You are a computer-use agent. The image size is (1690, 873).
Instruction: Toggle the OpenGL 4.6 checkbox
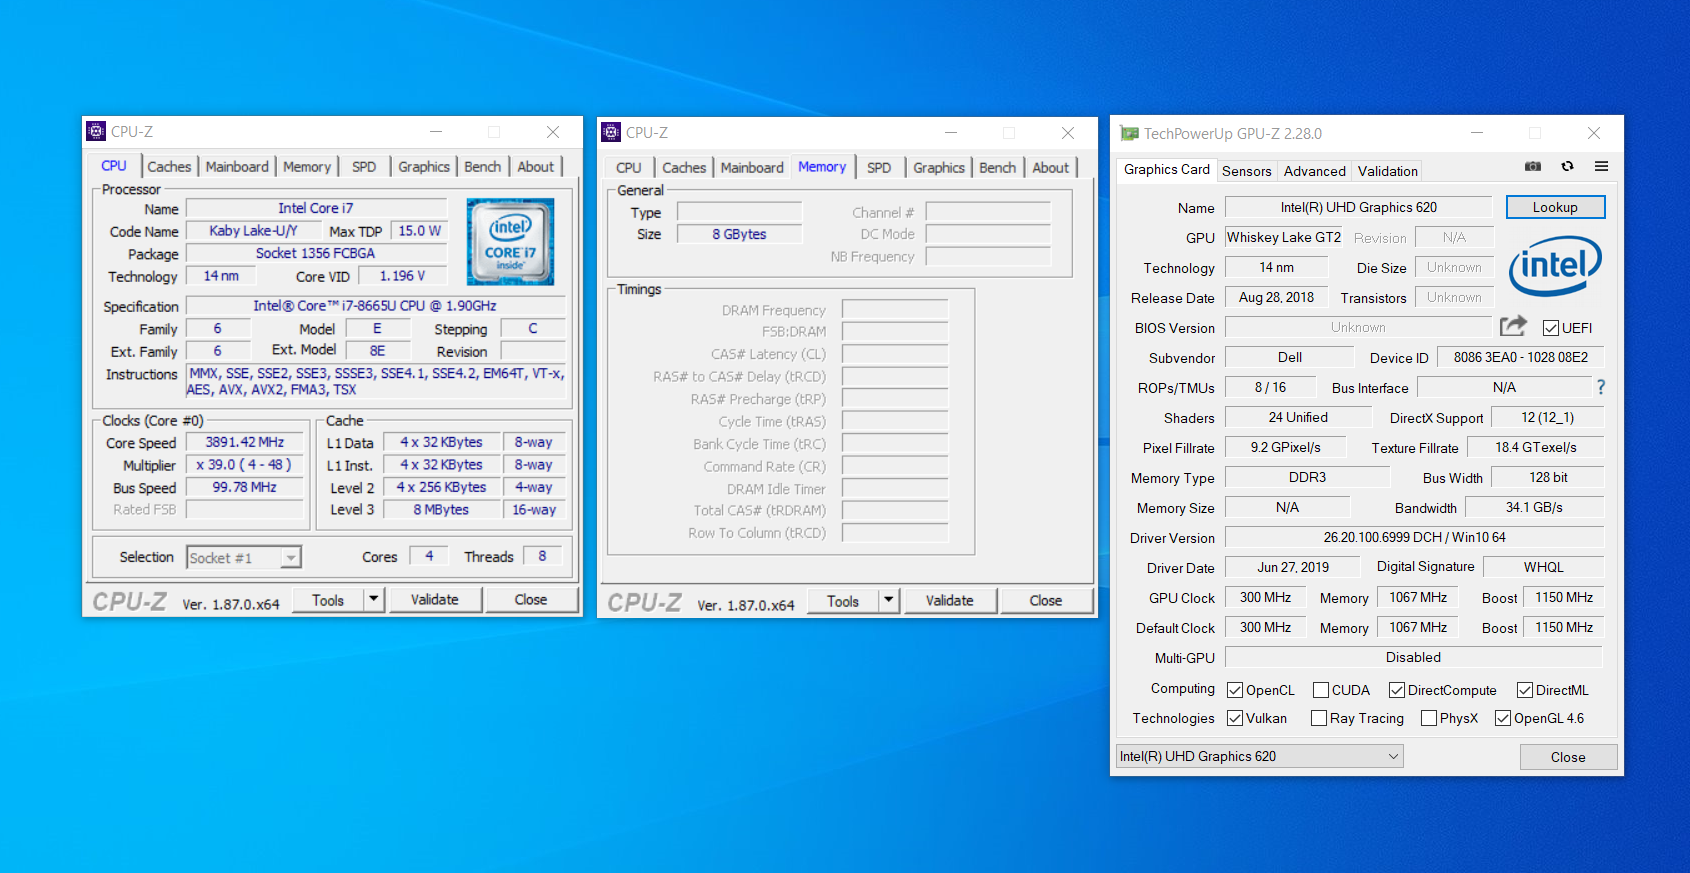pos(1503,718)
